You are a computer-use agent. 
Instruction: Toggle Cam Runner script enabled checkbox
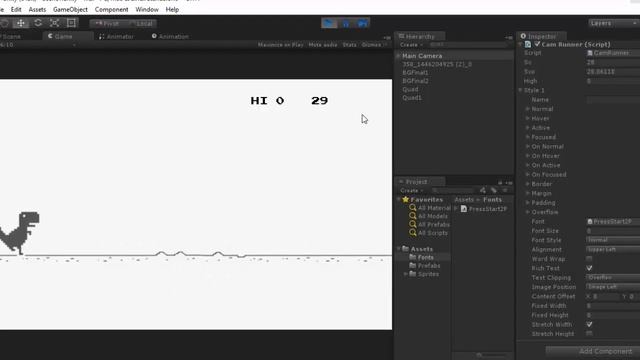click(x=537, y=44)
